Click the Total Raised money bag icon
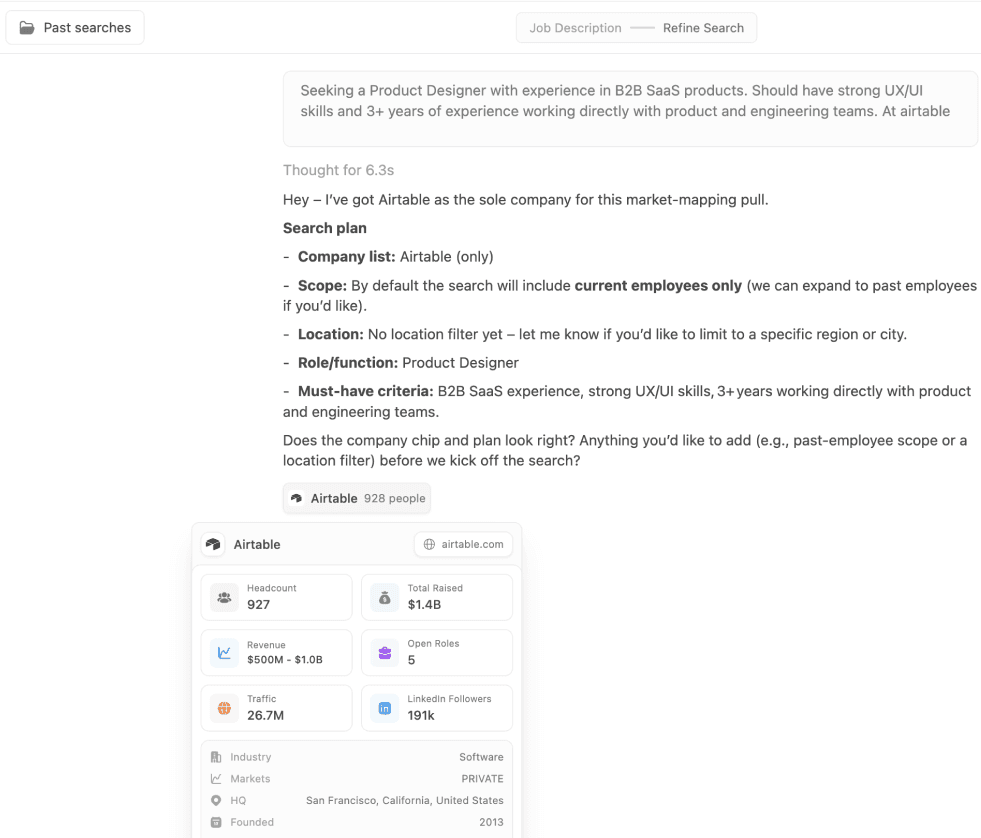This screenshot has width=981, height=838. pyautogui.click(x=385, y=598)
